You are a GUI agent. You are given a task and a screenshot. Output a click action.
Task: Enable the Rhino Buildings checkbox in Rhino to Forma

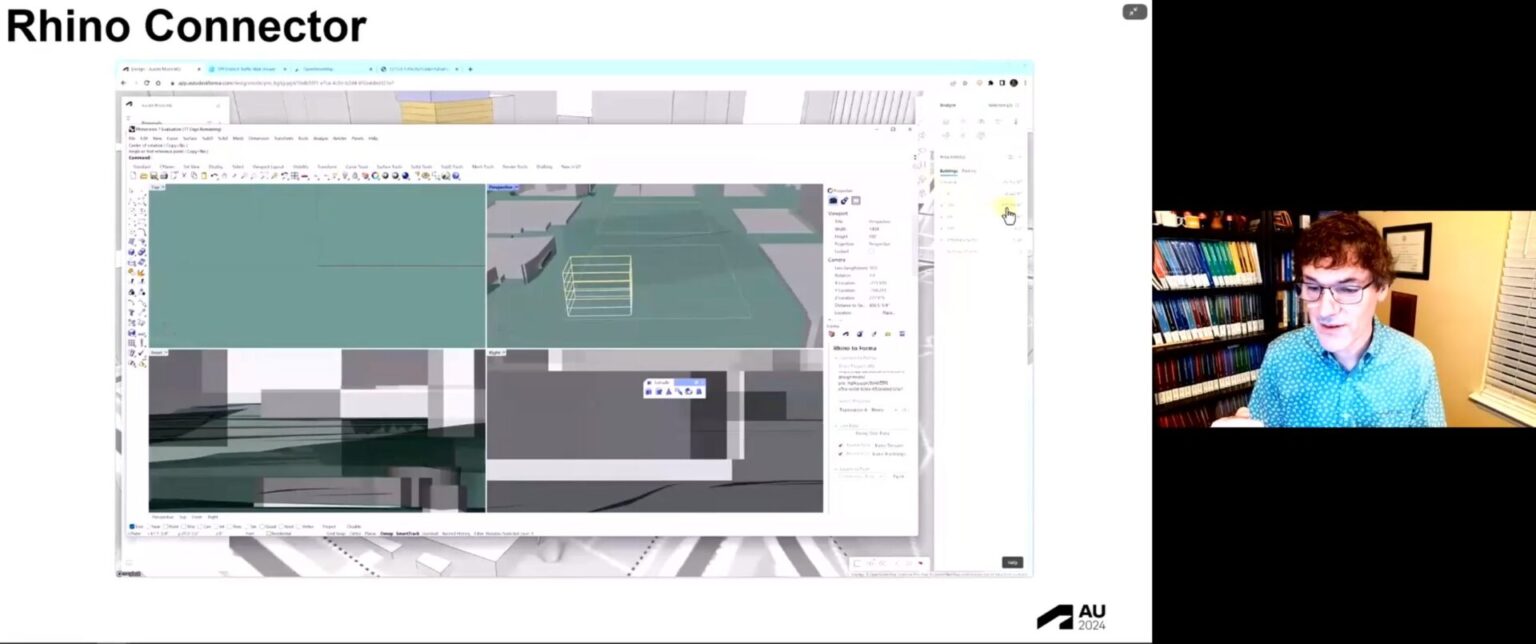coord(841,453)
